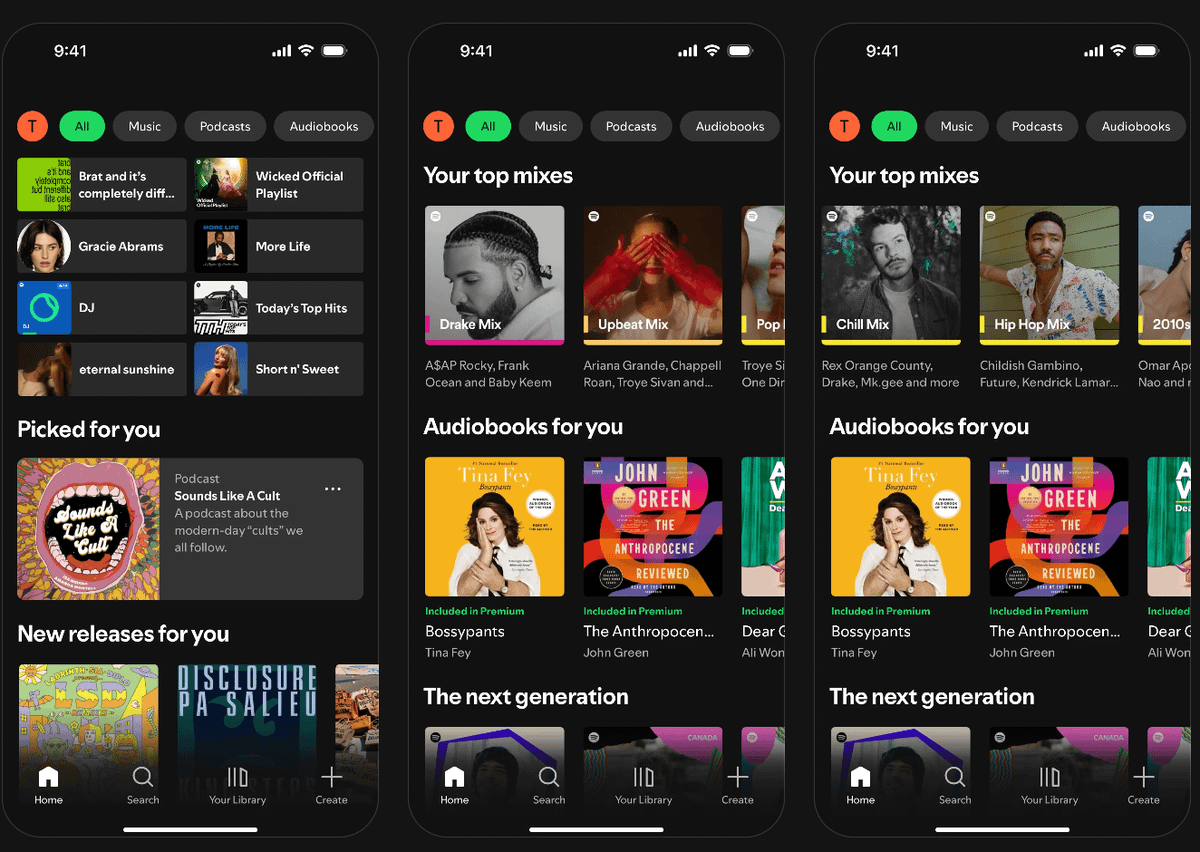Tap Search icon in middle phone
Screen dimensions: 1200x852
coord(549,777)
